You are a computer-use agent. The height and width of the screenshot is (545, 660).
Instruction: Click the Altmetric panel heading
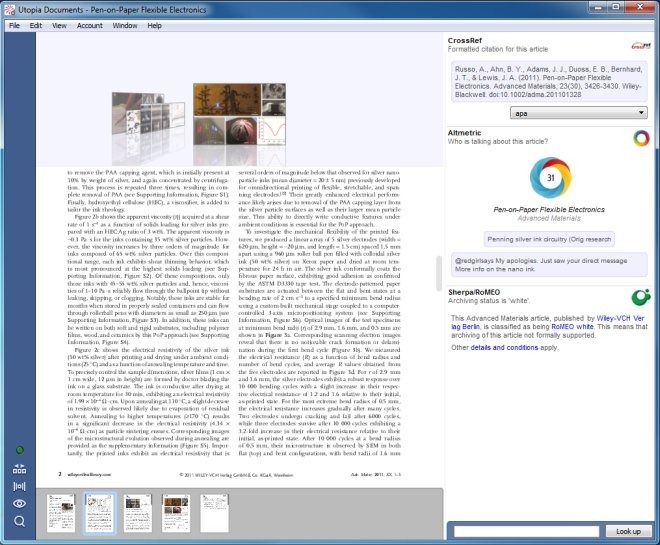point(464,133)
